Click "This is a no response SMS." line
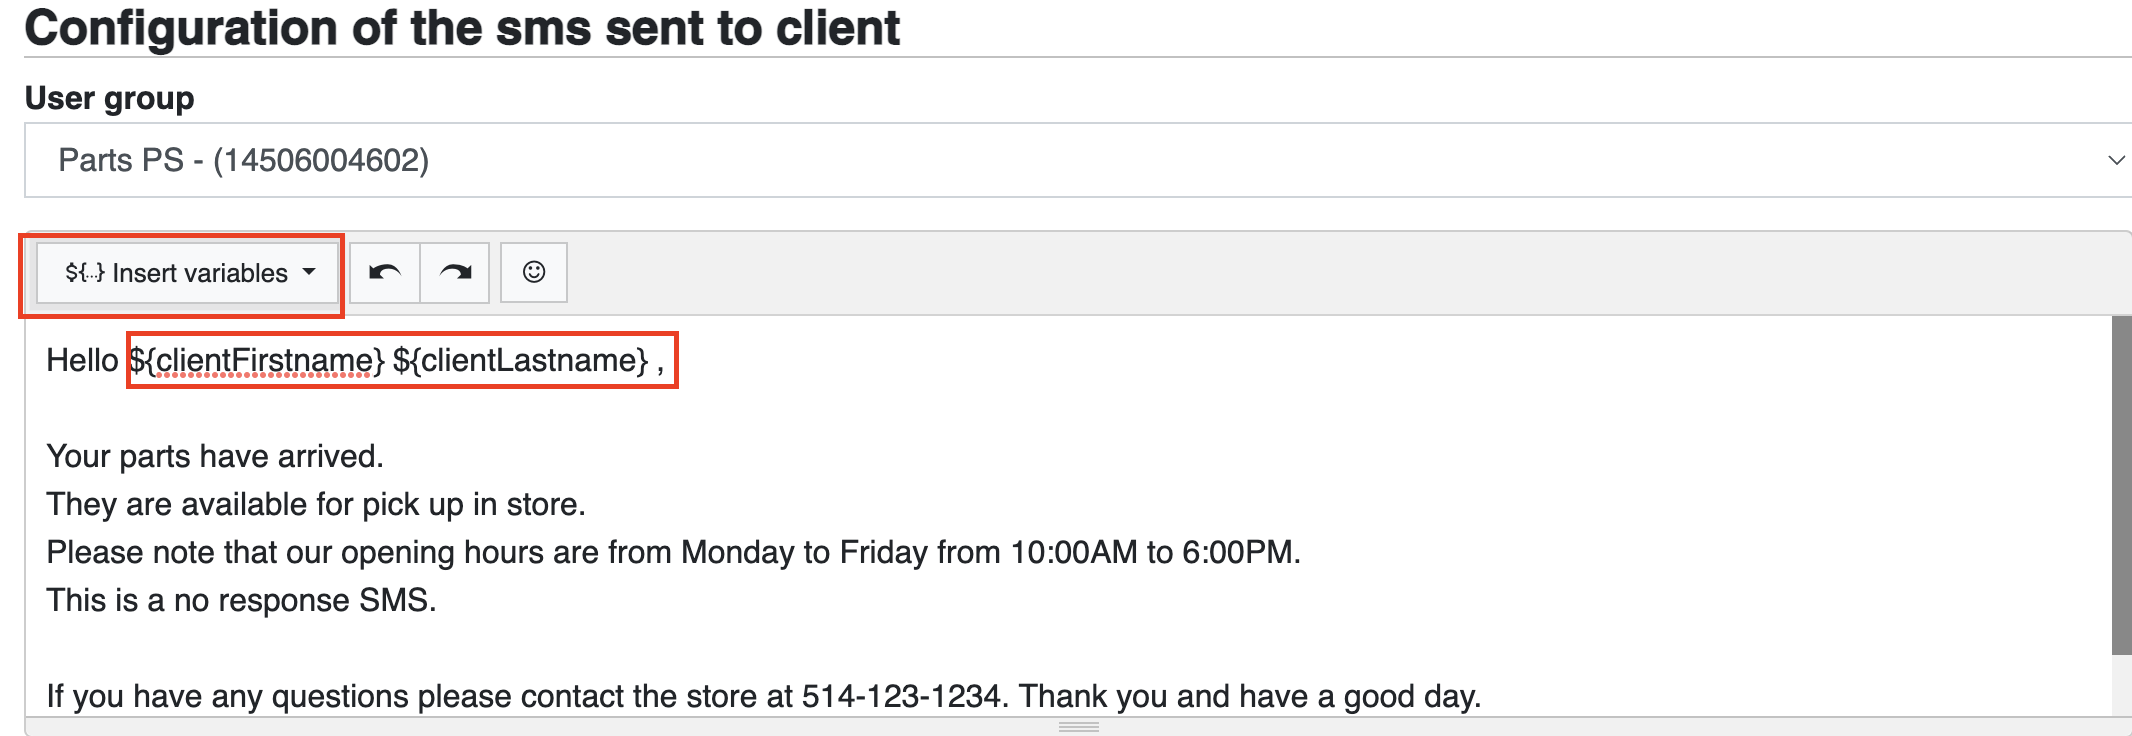This screenshot has width=2132, height=736. pyautogui.click(x=241, y=600)
